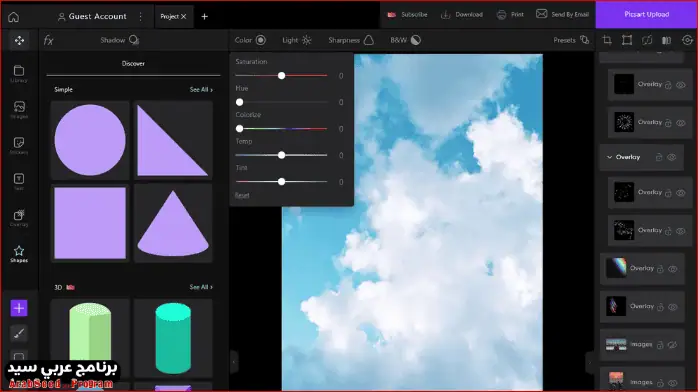Insert the purple cone shape
This screenshot has height=392, width=698.
[x=173, y=223]
